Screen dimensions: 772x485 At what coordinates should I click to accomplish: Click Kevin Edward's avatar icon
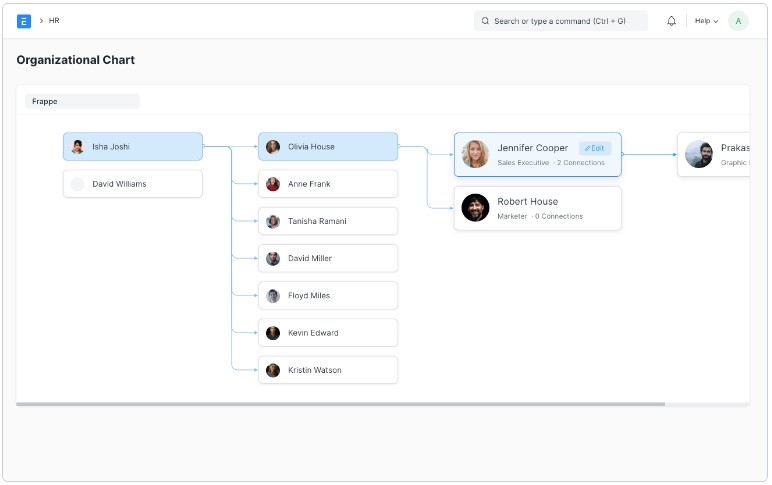click(273, 333)
